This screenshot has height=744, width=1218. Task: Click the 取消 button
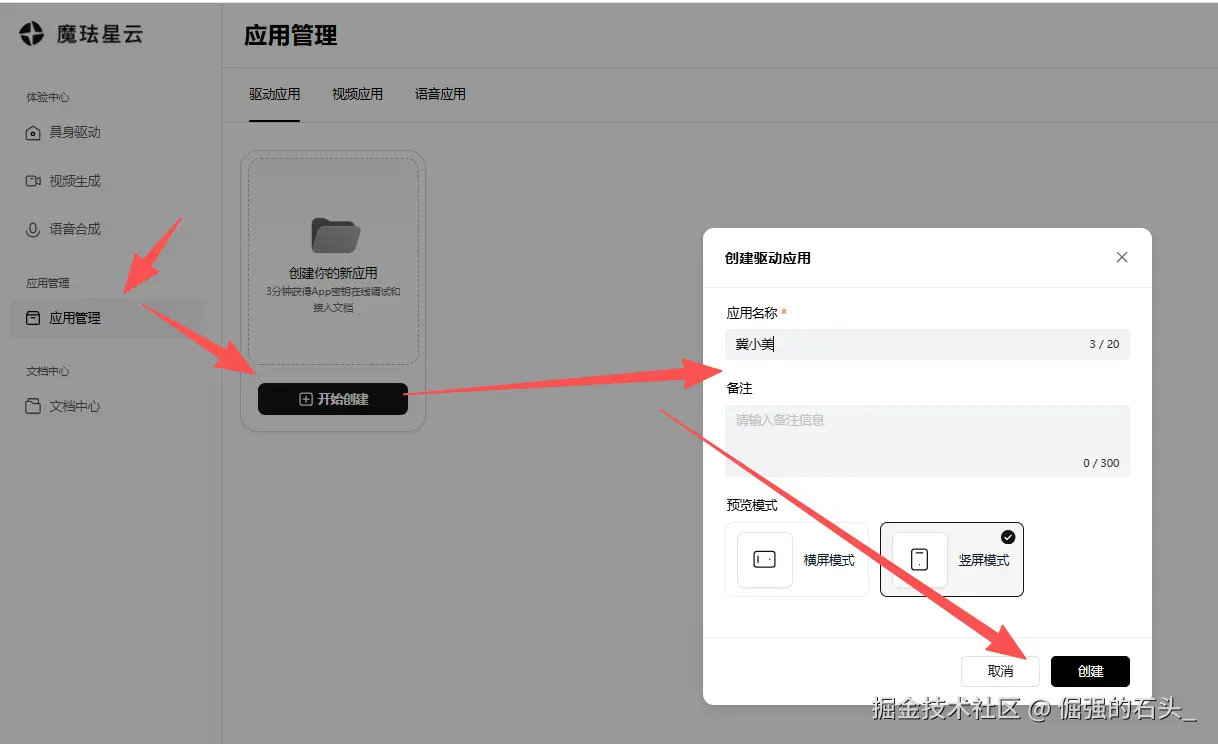coord(1000,671)
